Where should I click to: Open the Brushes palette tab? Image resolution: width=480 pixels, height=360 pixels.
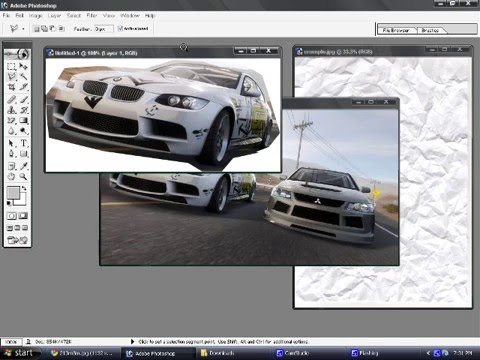430,30
